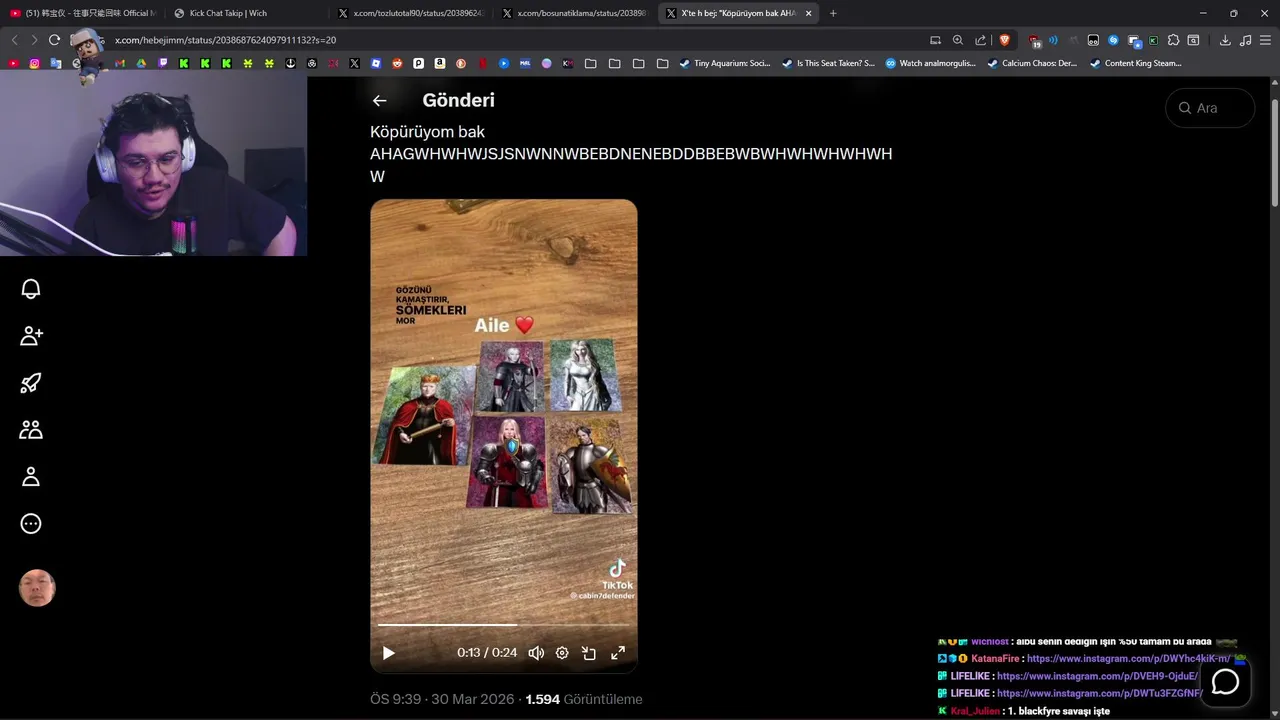The width and height of the screenshot is (1280, 720).
Task: Open the profile person icon in sidebar
Action: click(x=31, y=477)
